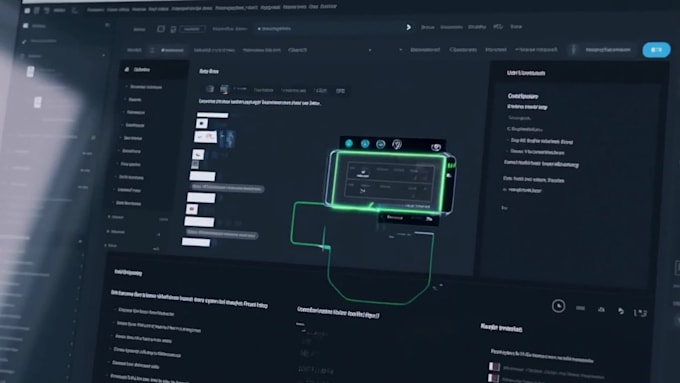Click the heart-shaped icon at the green panel's top-right

click(x=436, y=147)
